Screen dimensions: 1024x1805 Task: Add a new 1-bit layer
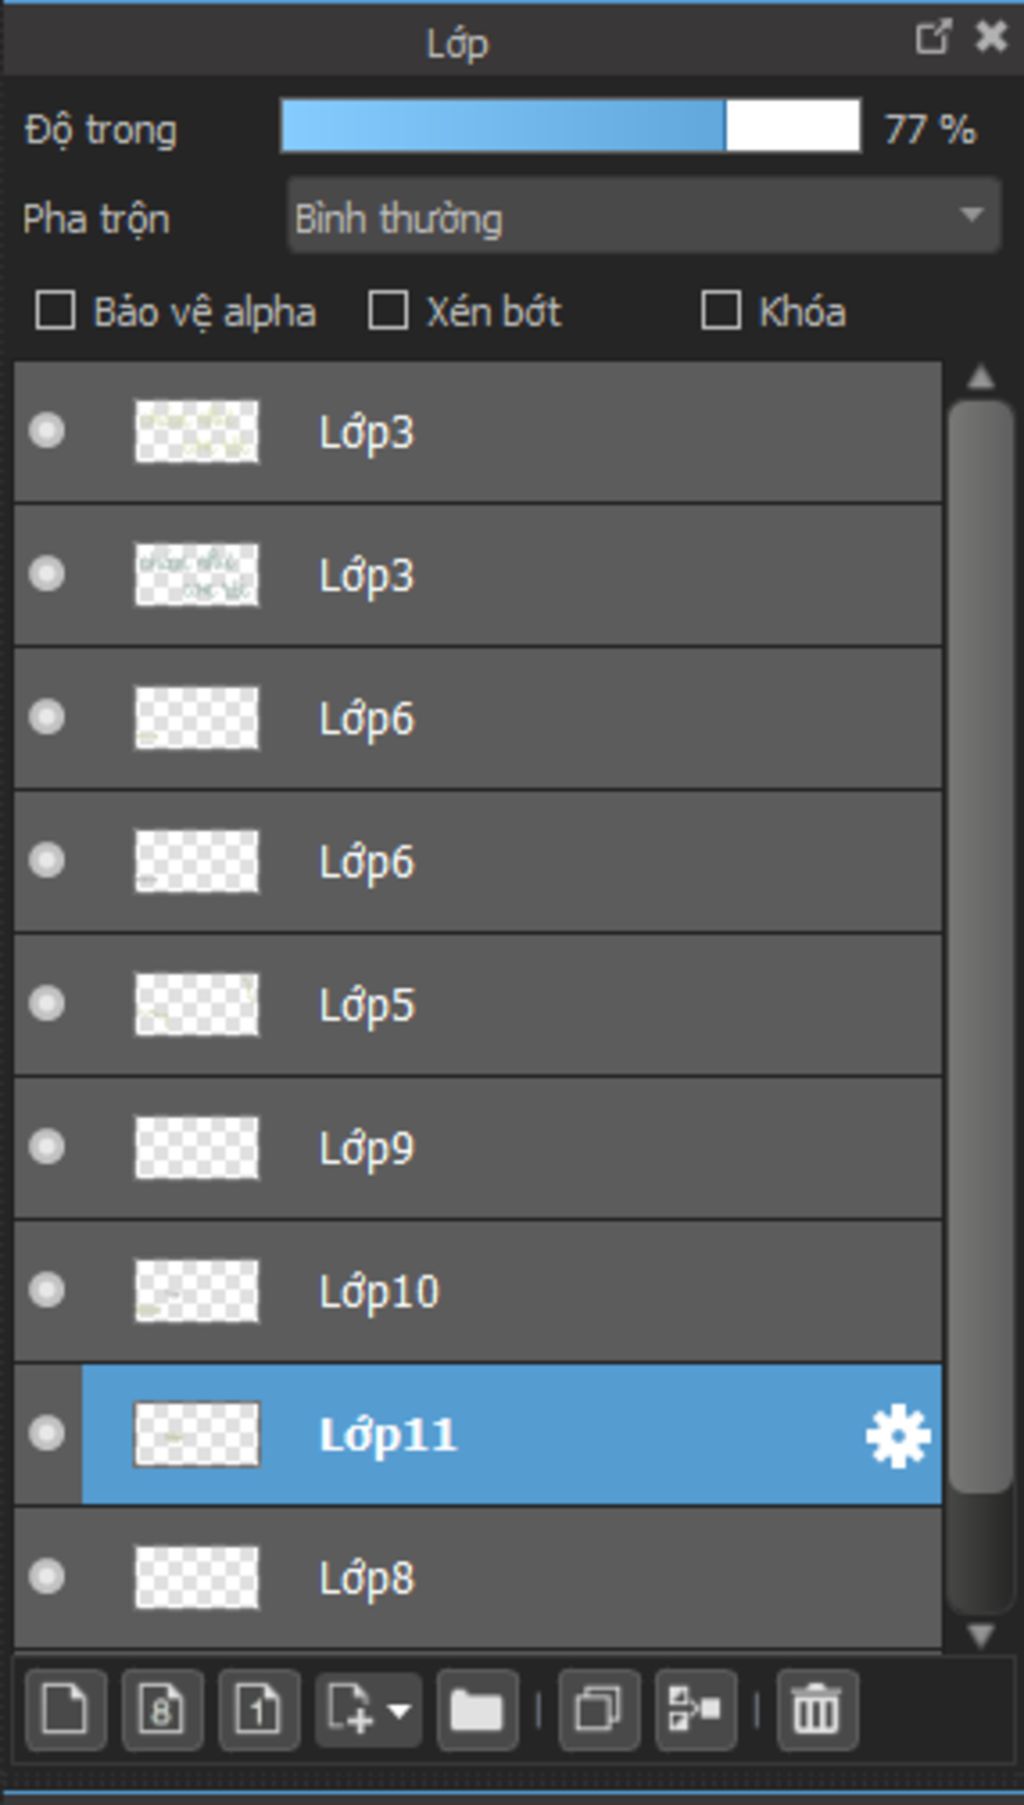258,1710
